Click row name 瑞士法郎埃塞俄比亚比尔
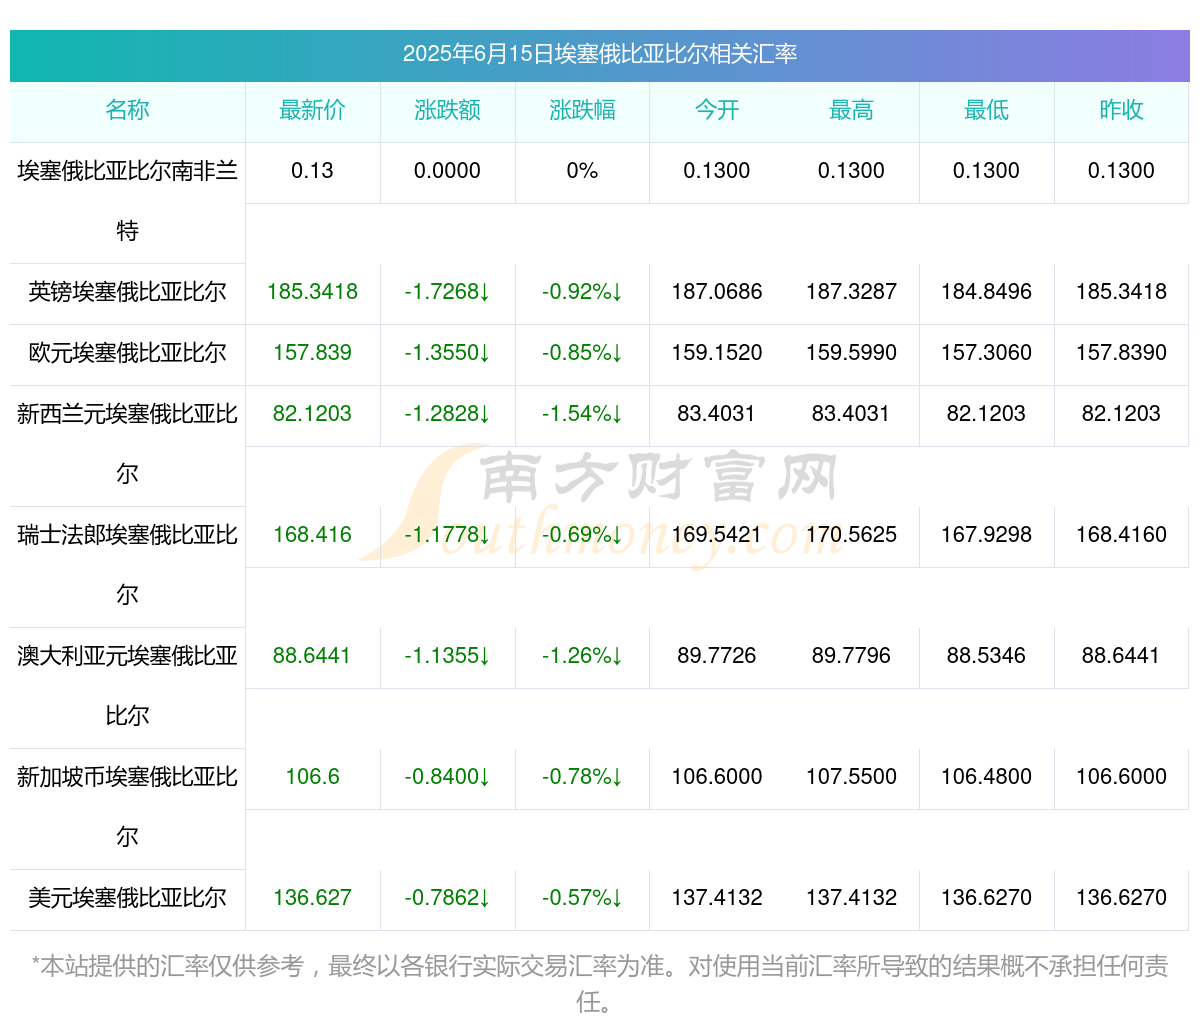 127,564
